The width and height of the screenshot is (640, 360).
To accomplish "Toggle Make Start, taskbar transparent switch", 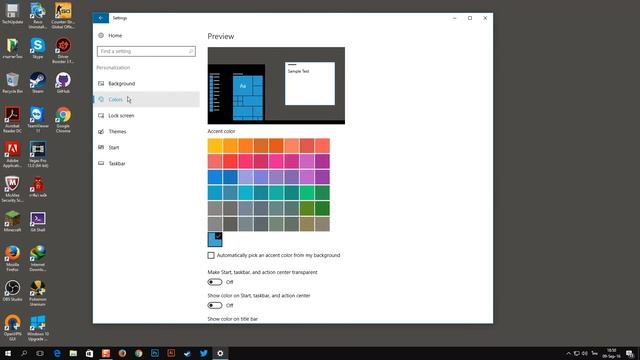I will tap(215, 282).
